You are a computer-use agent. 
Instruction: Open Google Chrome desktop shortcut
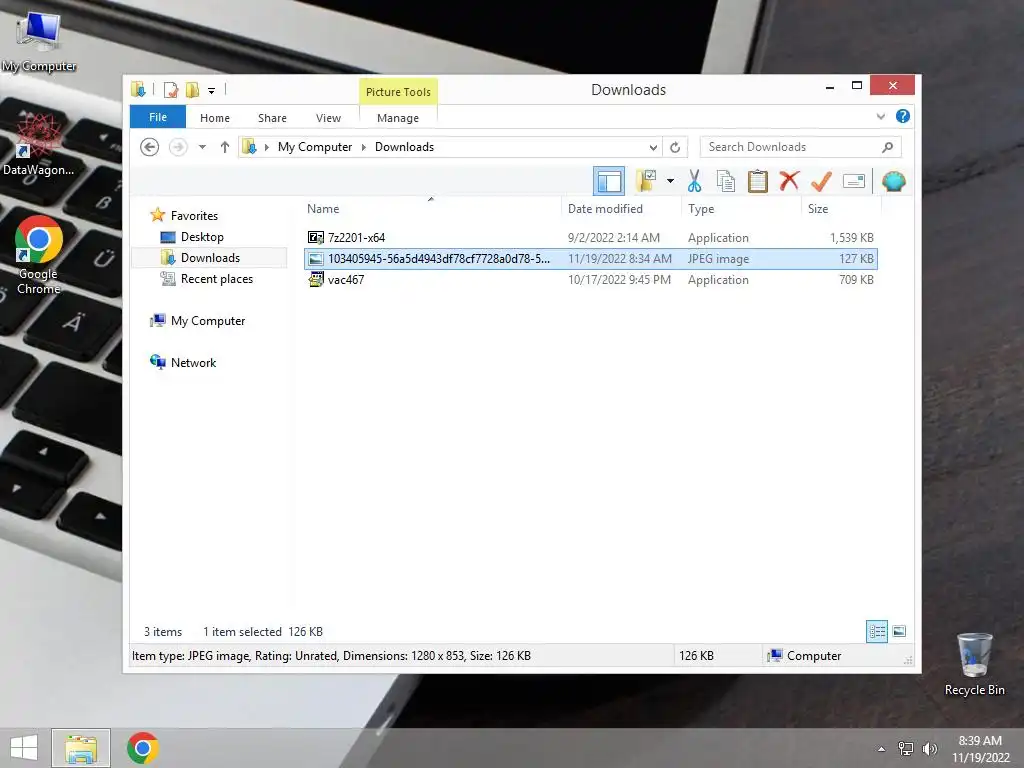coord(39,255)
